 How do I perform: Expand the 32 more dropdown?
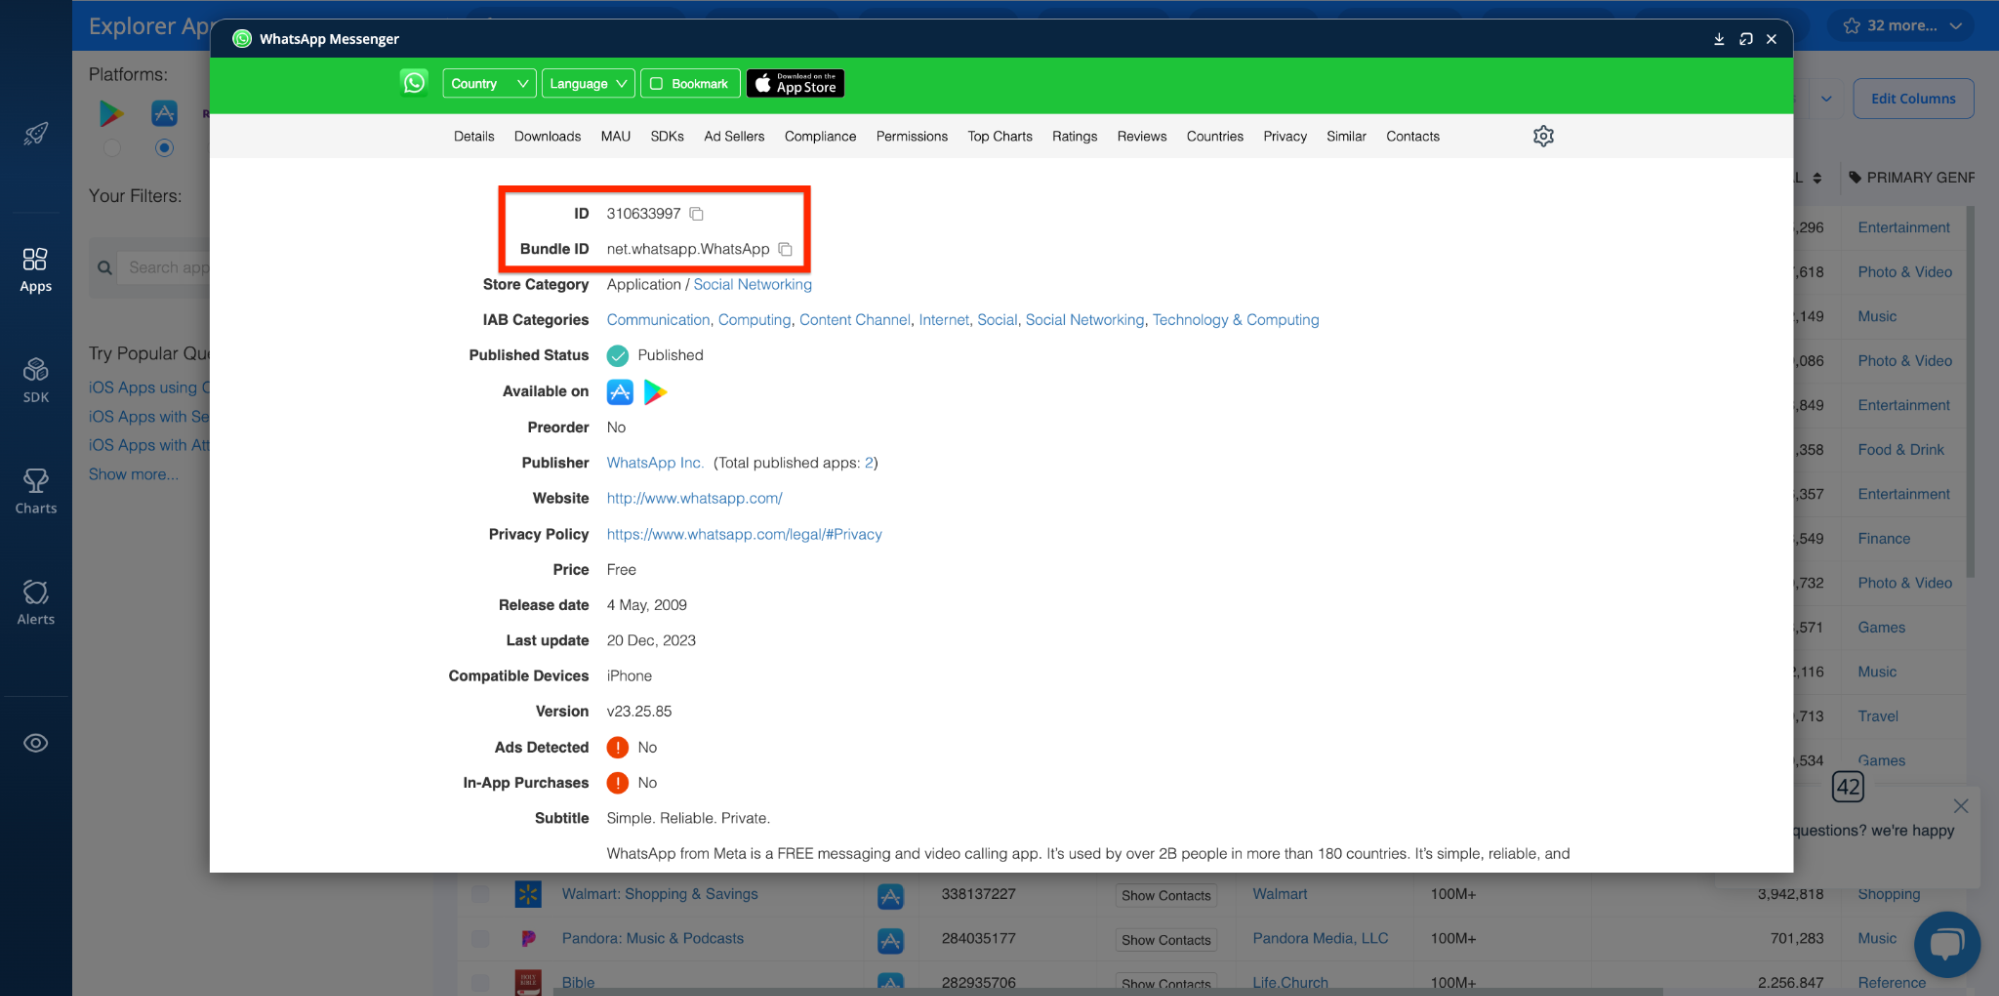point(1902,26)
